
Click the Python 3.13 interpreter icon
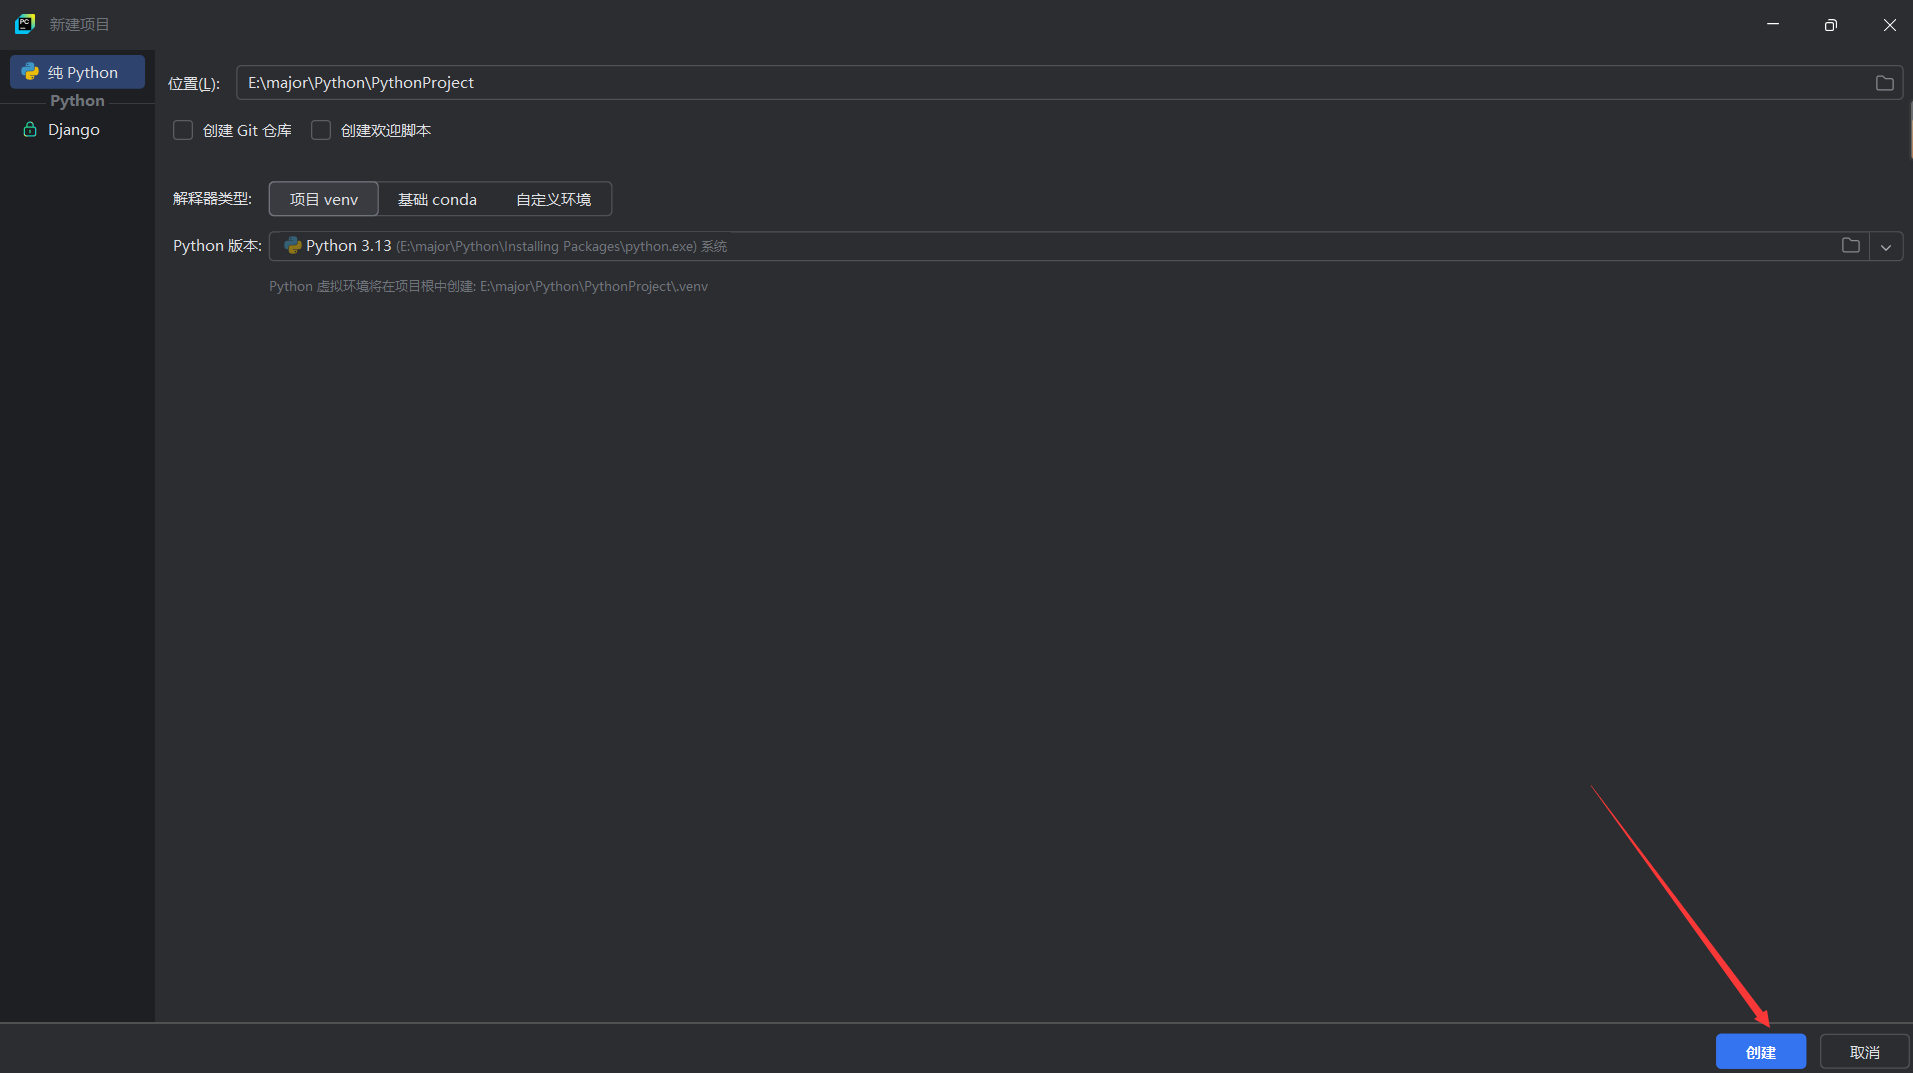coord(293,246)
